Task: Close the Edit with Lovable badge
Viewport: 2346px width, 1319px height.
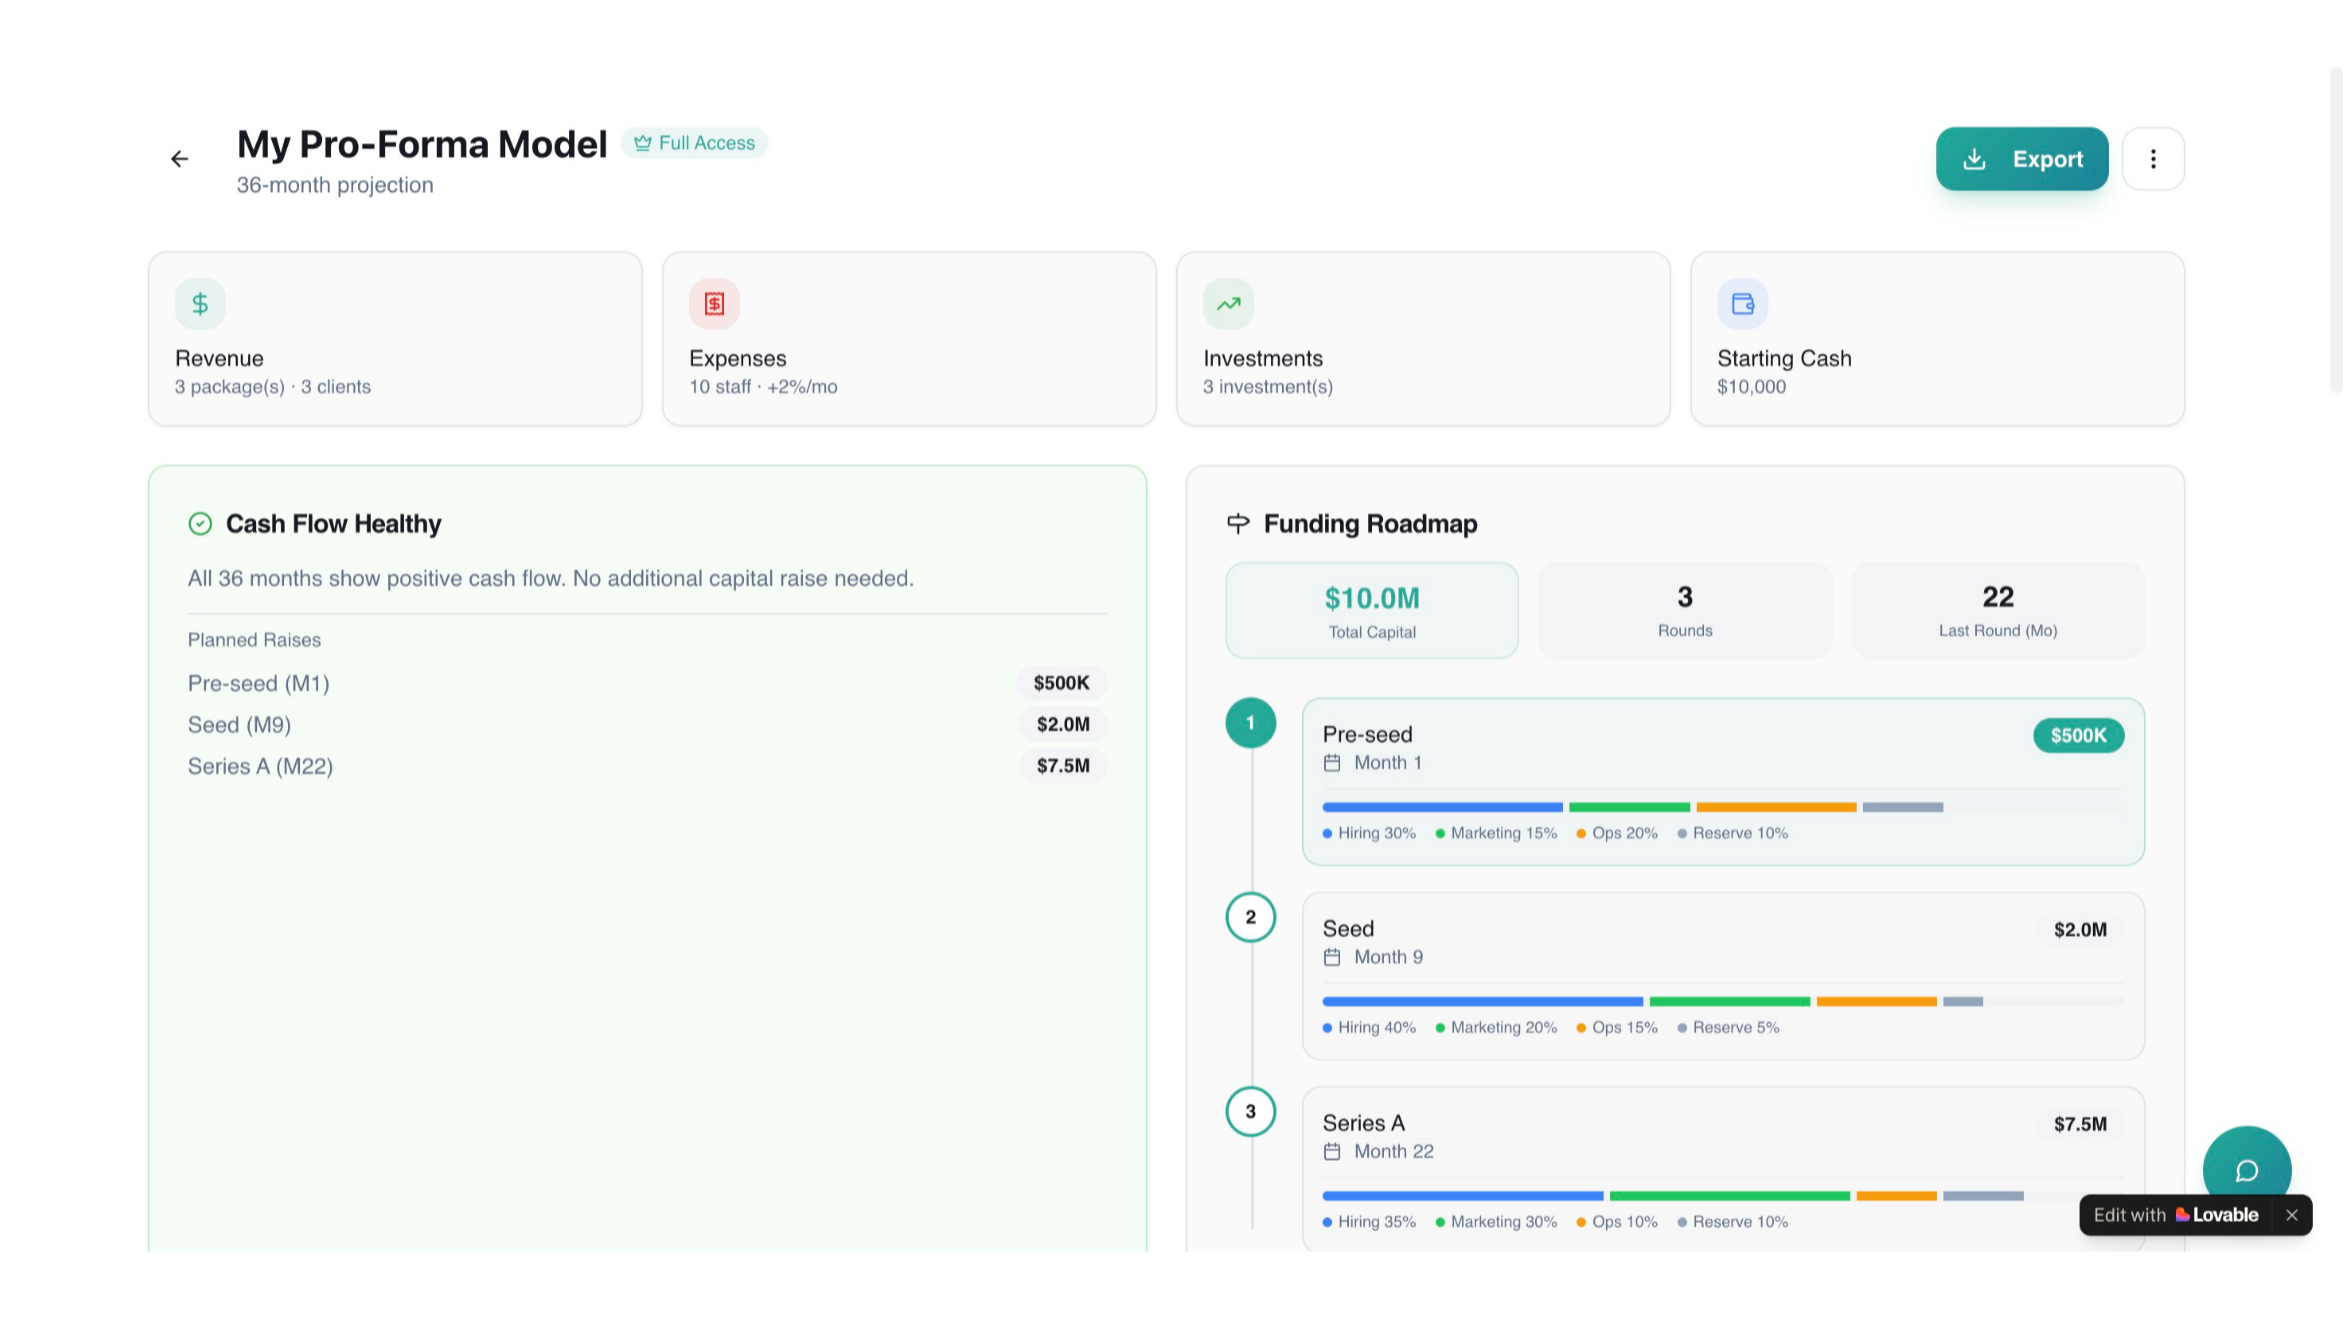Action: pos(2291,1215)
